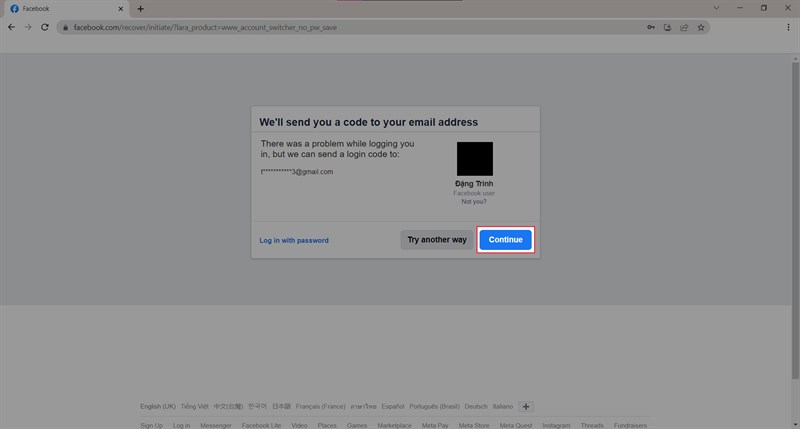Viewport: 800px width, 429px height.
Task: View site info via the lock icon
Action: click(x=65, y=28)
